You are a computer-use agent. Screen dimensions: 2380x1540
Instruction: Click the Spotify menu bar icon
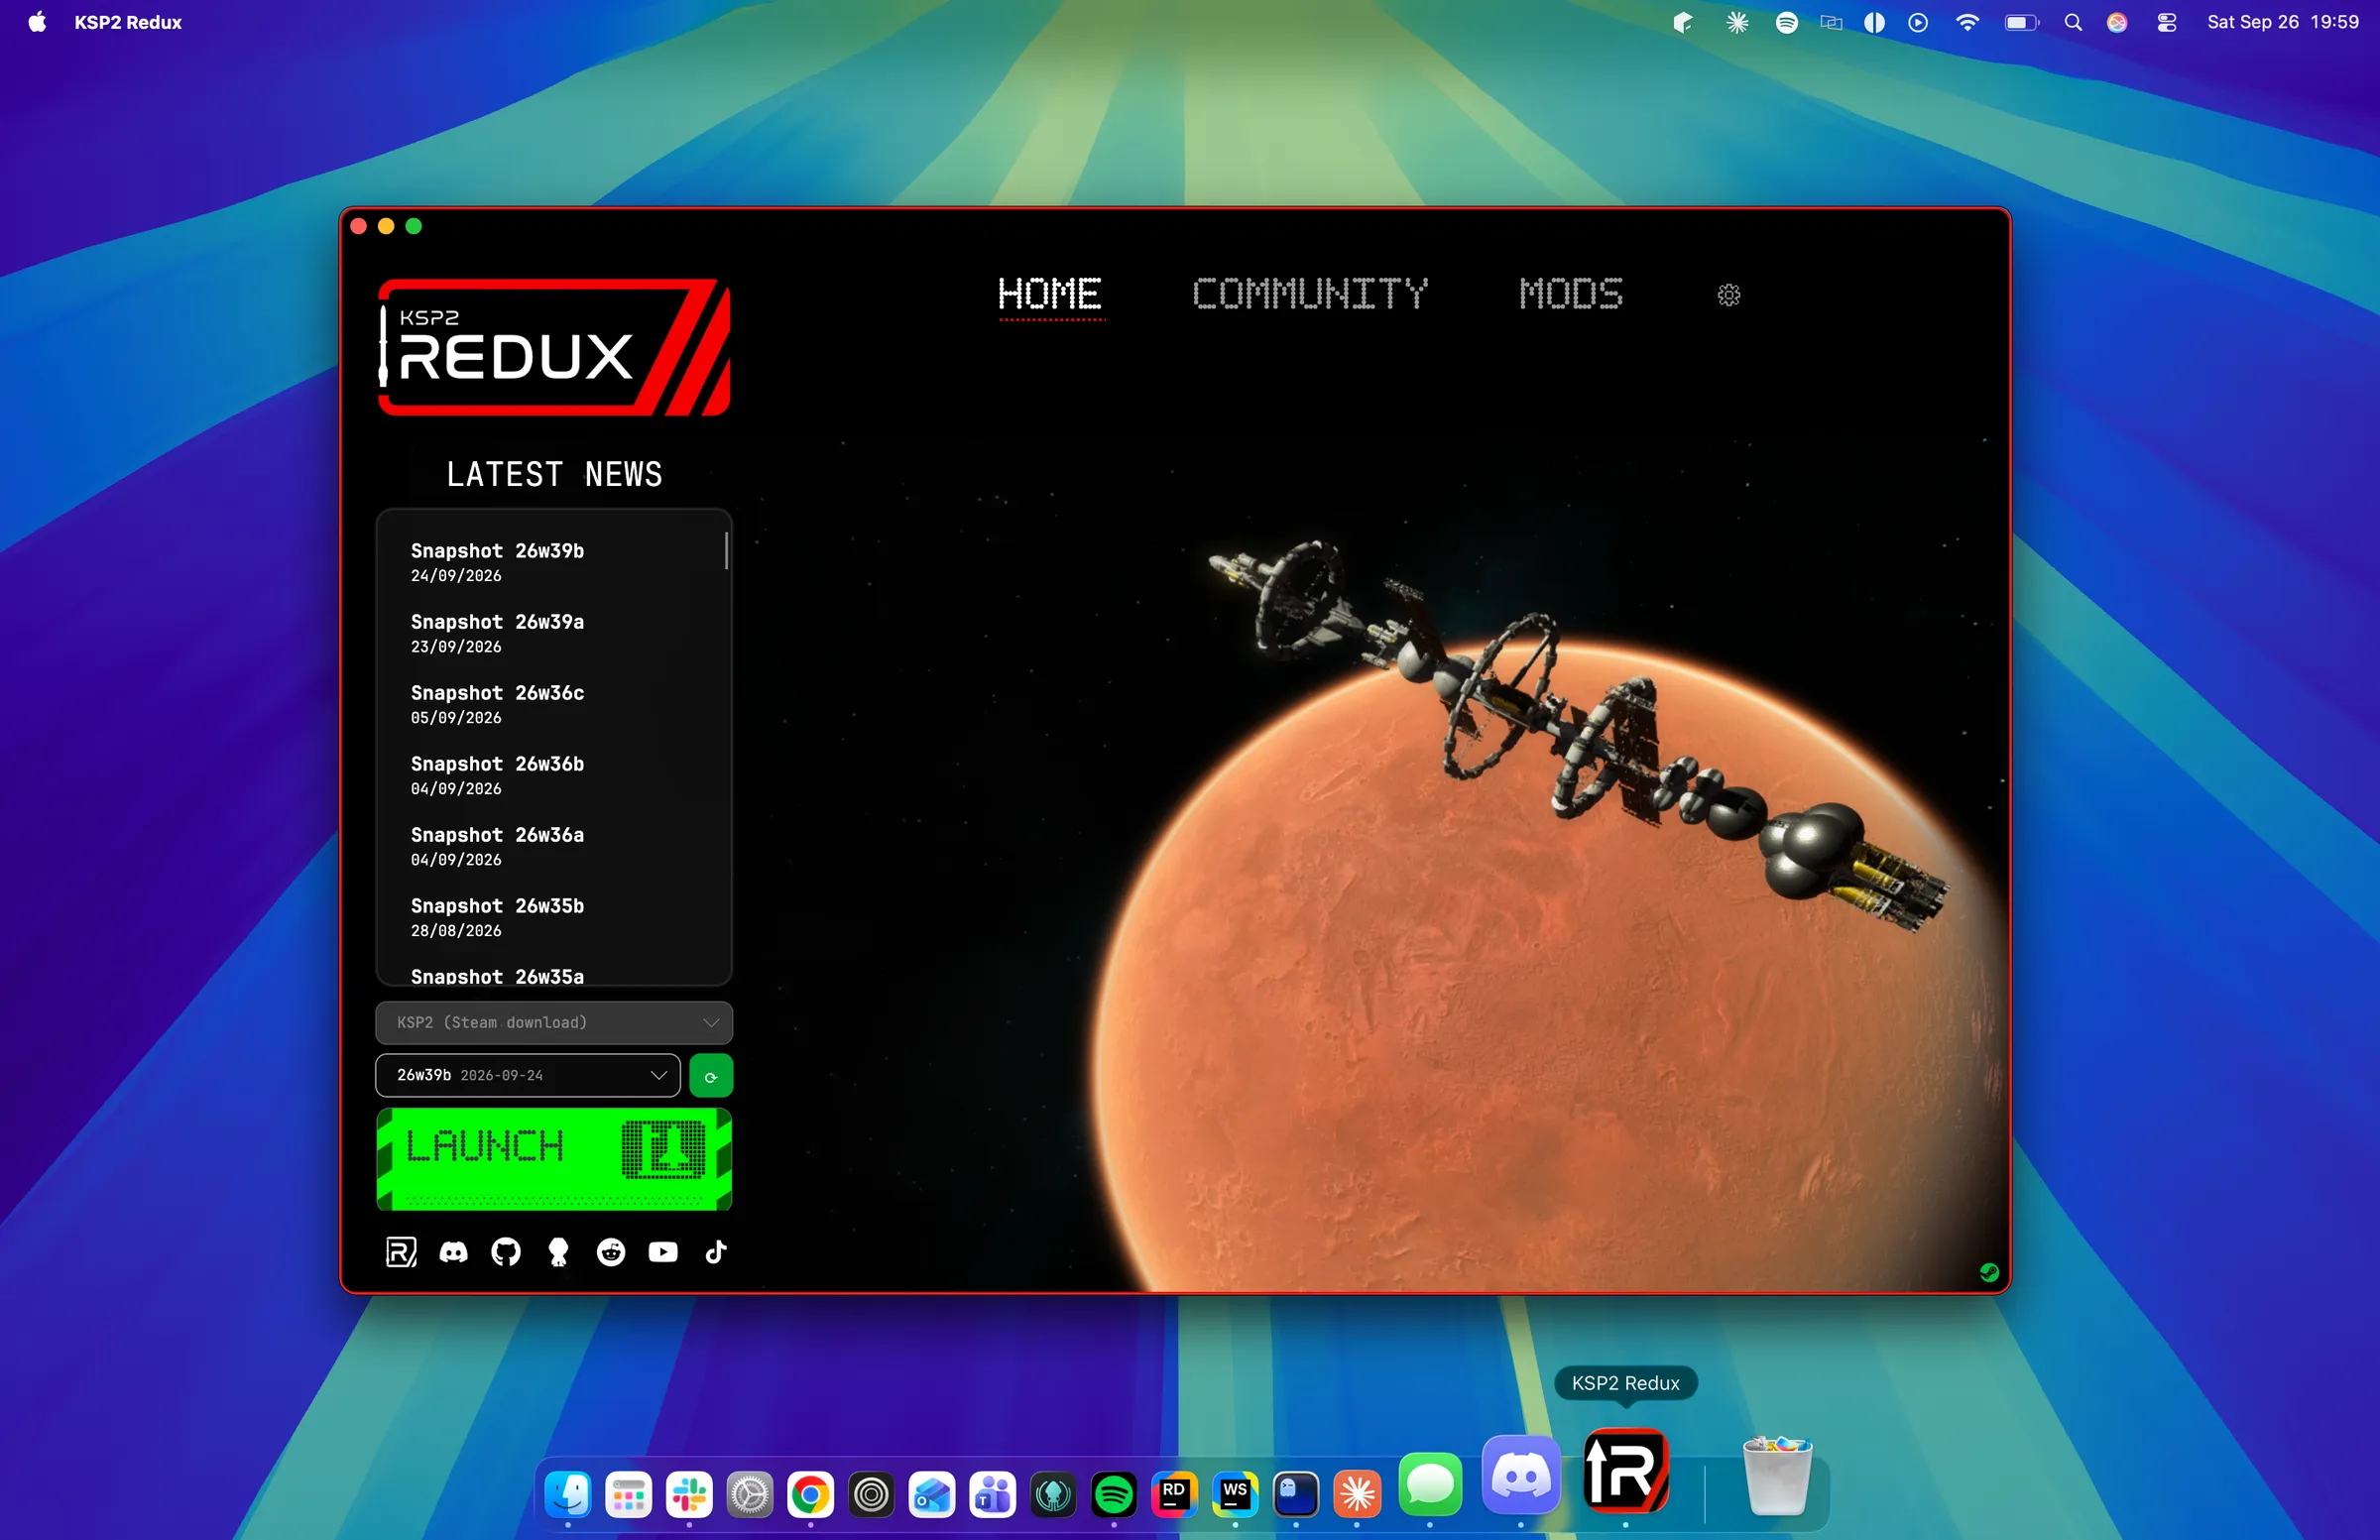point(1786,22)
